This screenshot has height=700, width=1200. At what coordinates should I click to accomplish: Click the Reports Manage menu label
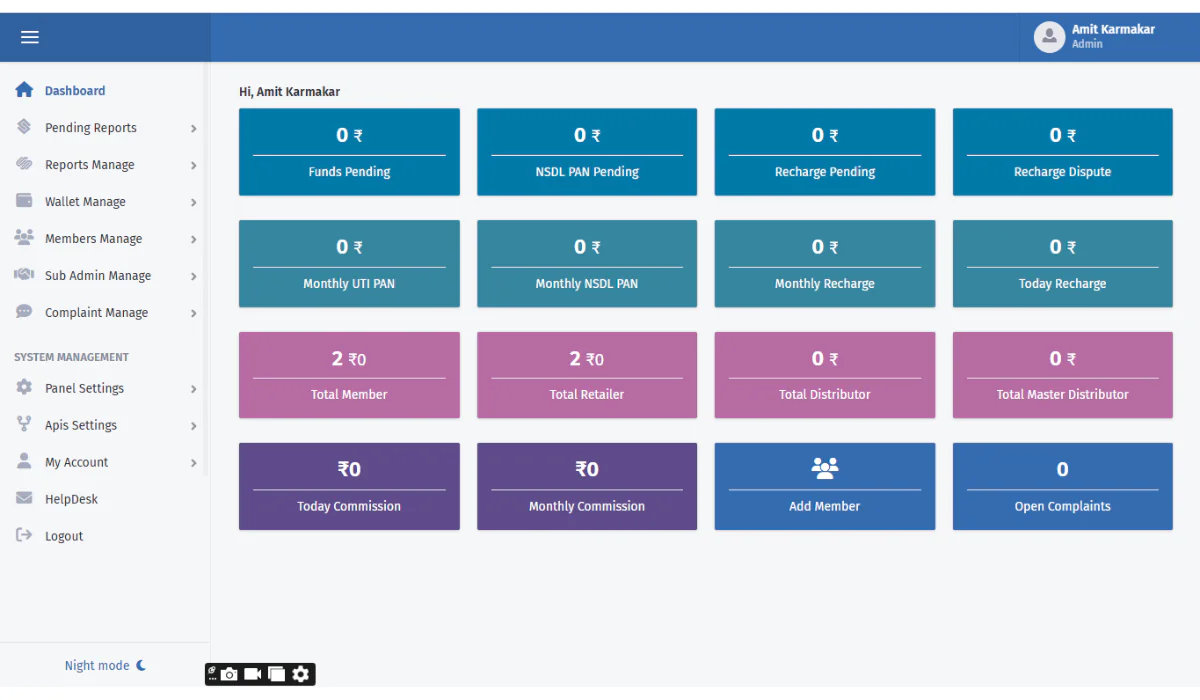pyautogui.click(x=90, y=165)
